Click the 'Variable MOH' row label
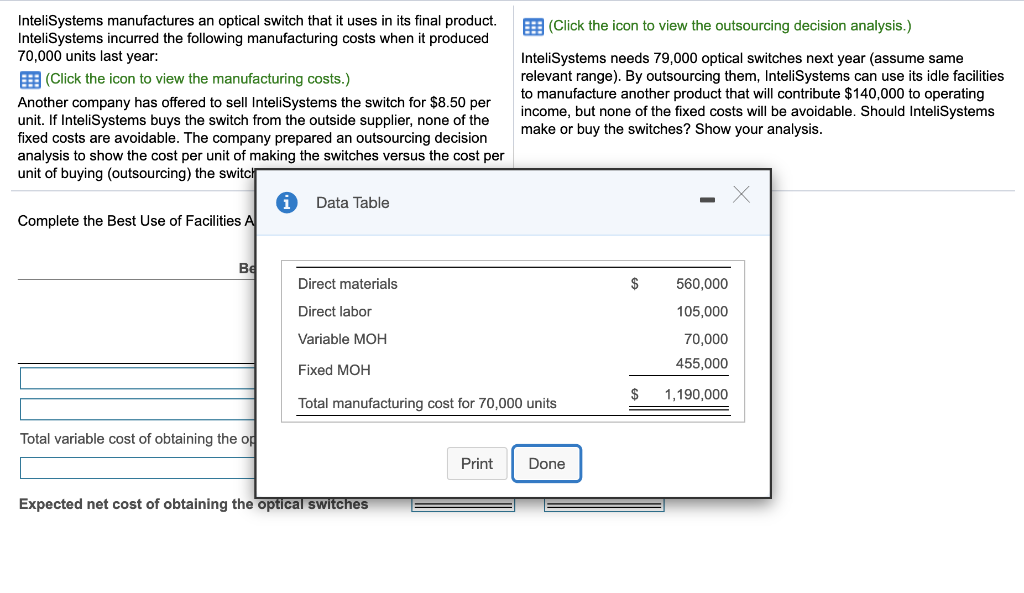 click(342, 339)
